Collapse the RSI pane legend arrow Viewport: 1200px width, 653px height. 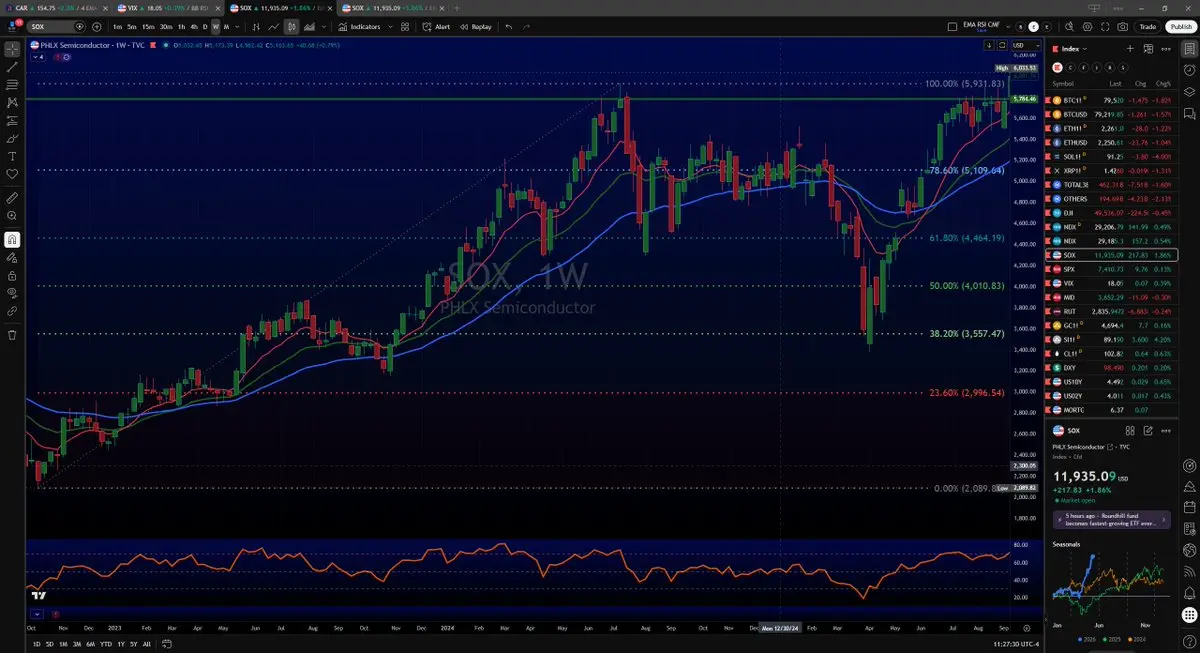37,613
